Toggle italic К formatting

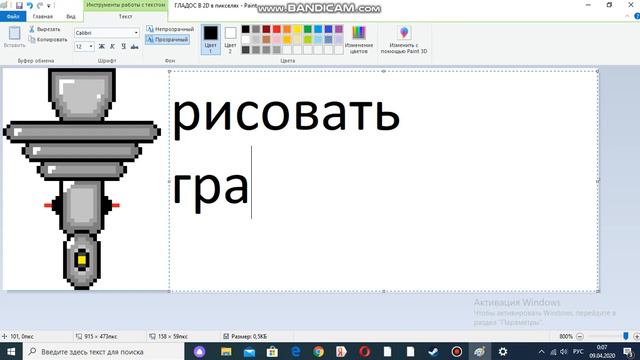pos(112,47)
